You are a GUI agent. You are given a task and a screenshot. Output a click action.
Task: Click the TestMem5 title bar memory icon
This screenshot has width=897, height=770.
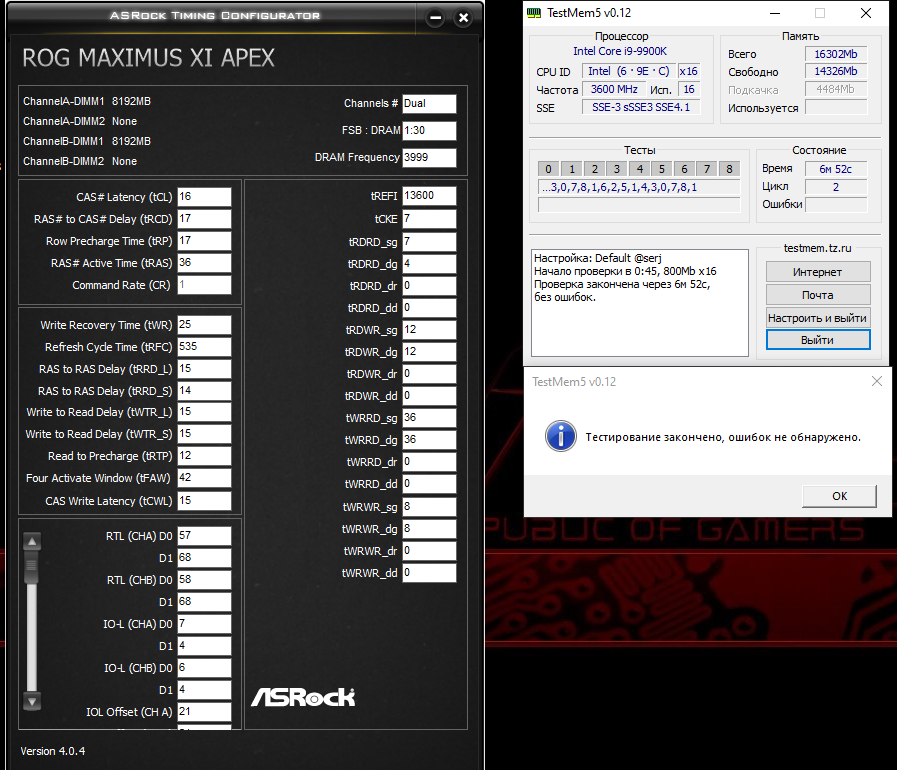coord(534,13)
